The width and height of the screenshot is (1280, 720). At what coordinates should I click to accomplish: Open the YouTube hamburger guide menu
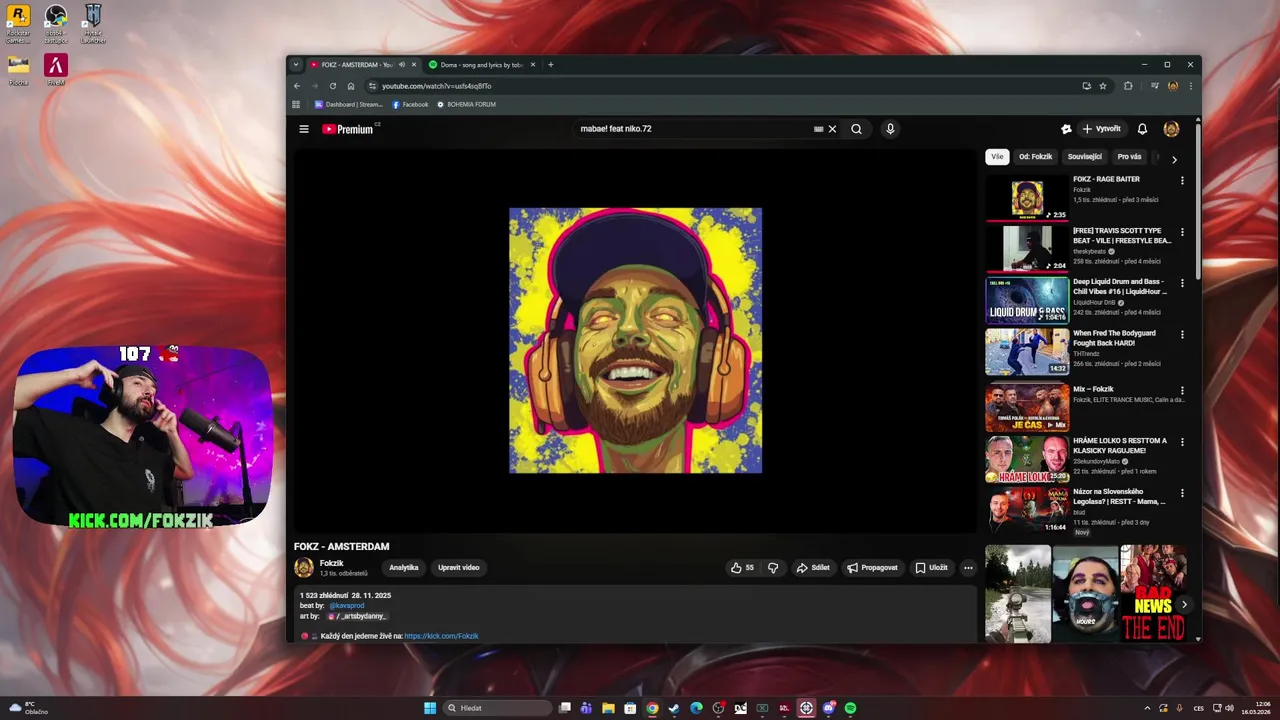point(304,129)
